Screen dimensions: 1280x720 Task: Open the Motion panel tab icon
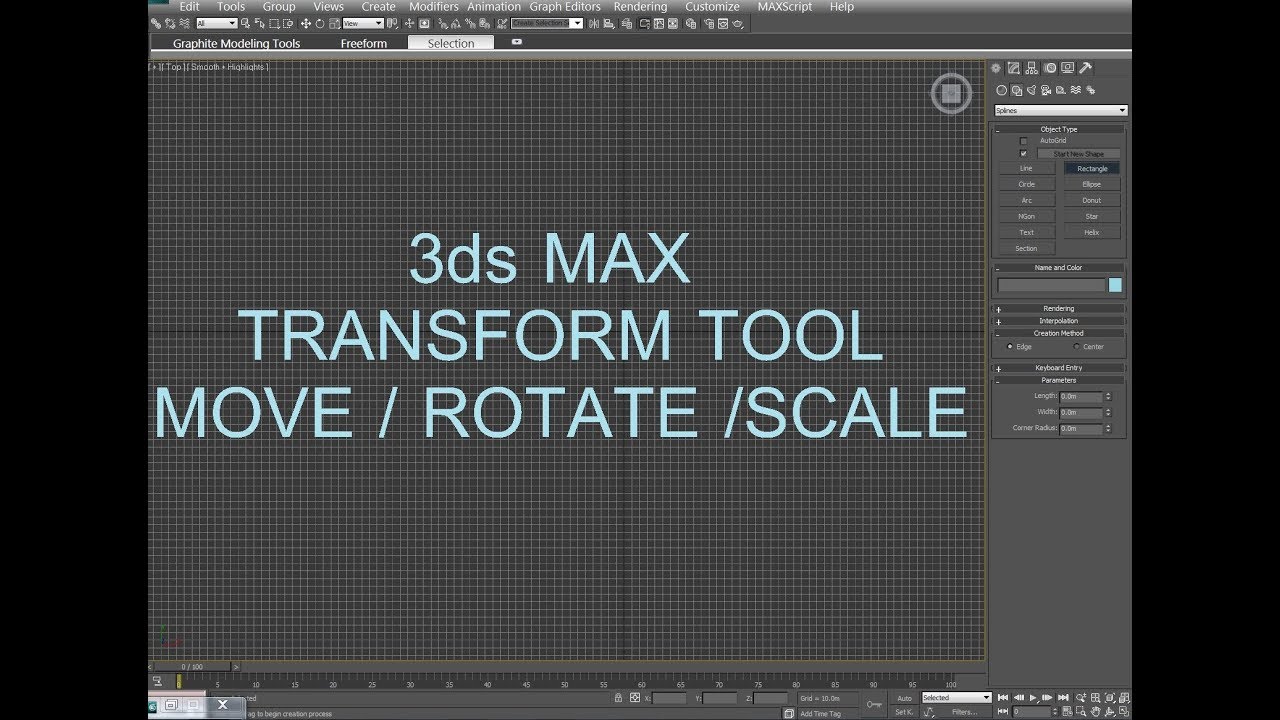pyautogui.click(x=1050, y=68)
